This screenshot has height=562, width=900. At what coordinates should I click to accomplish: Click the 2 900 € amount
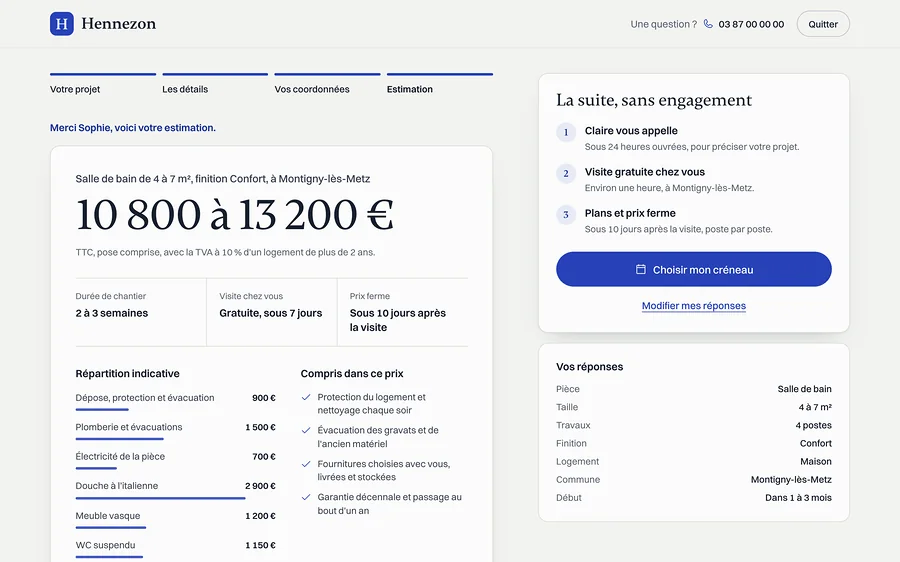(261, 486)
